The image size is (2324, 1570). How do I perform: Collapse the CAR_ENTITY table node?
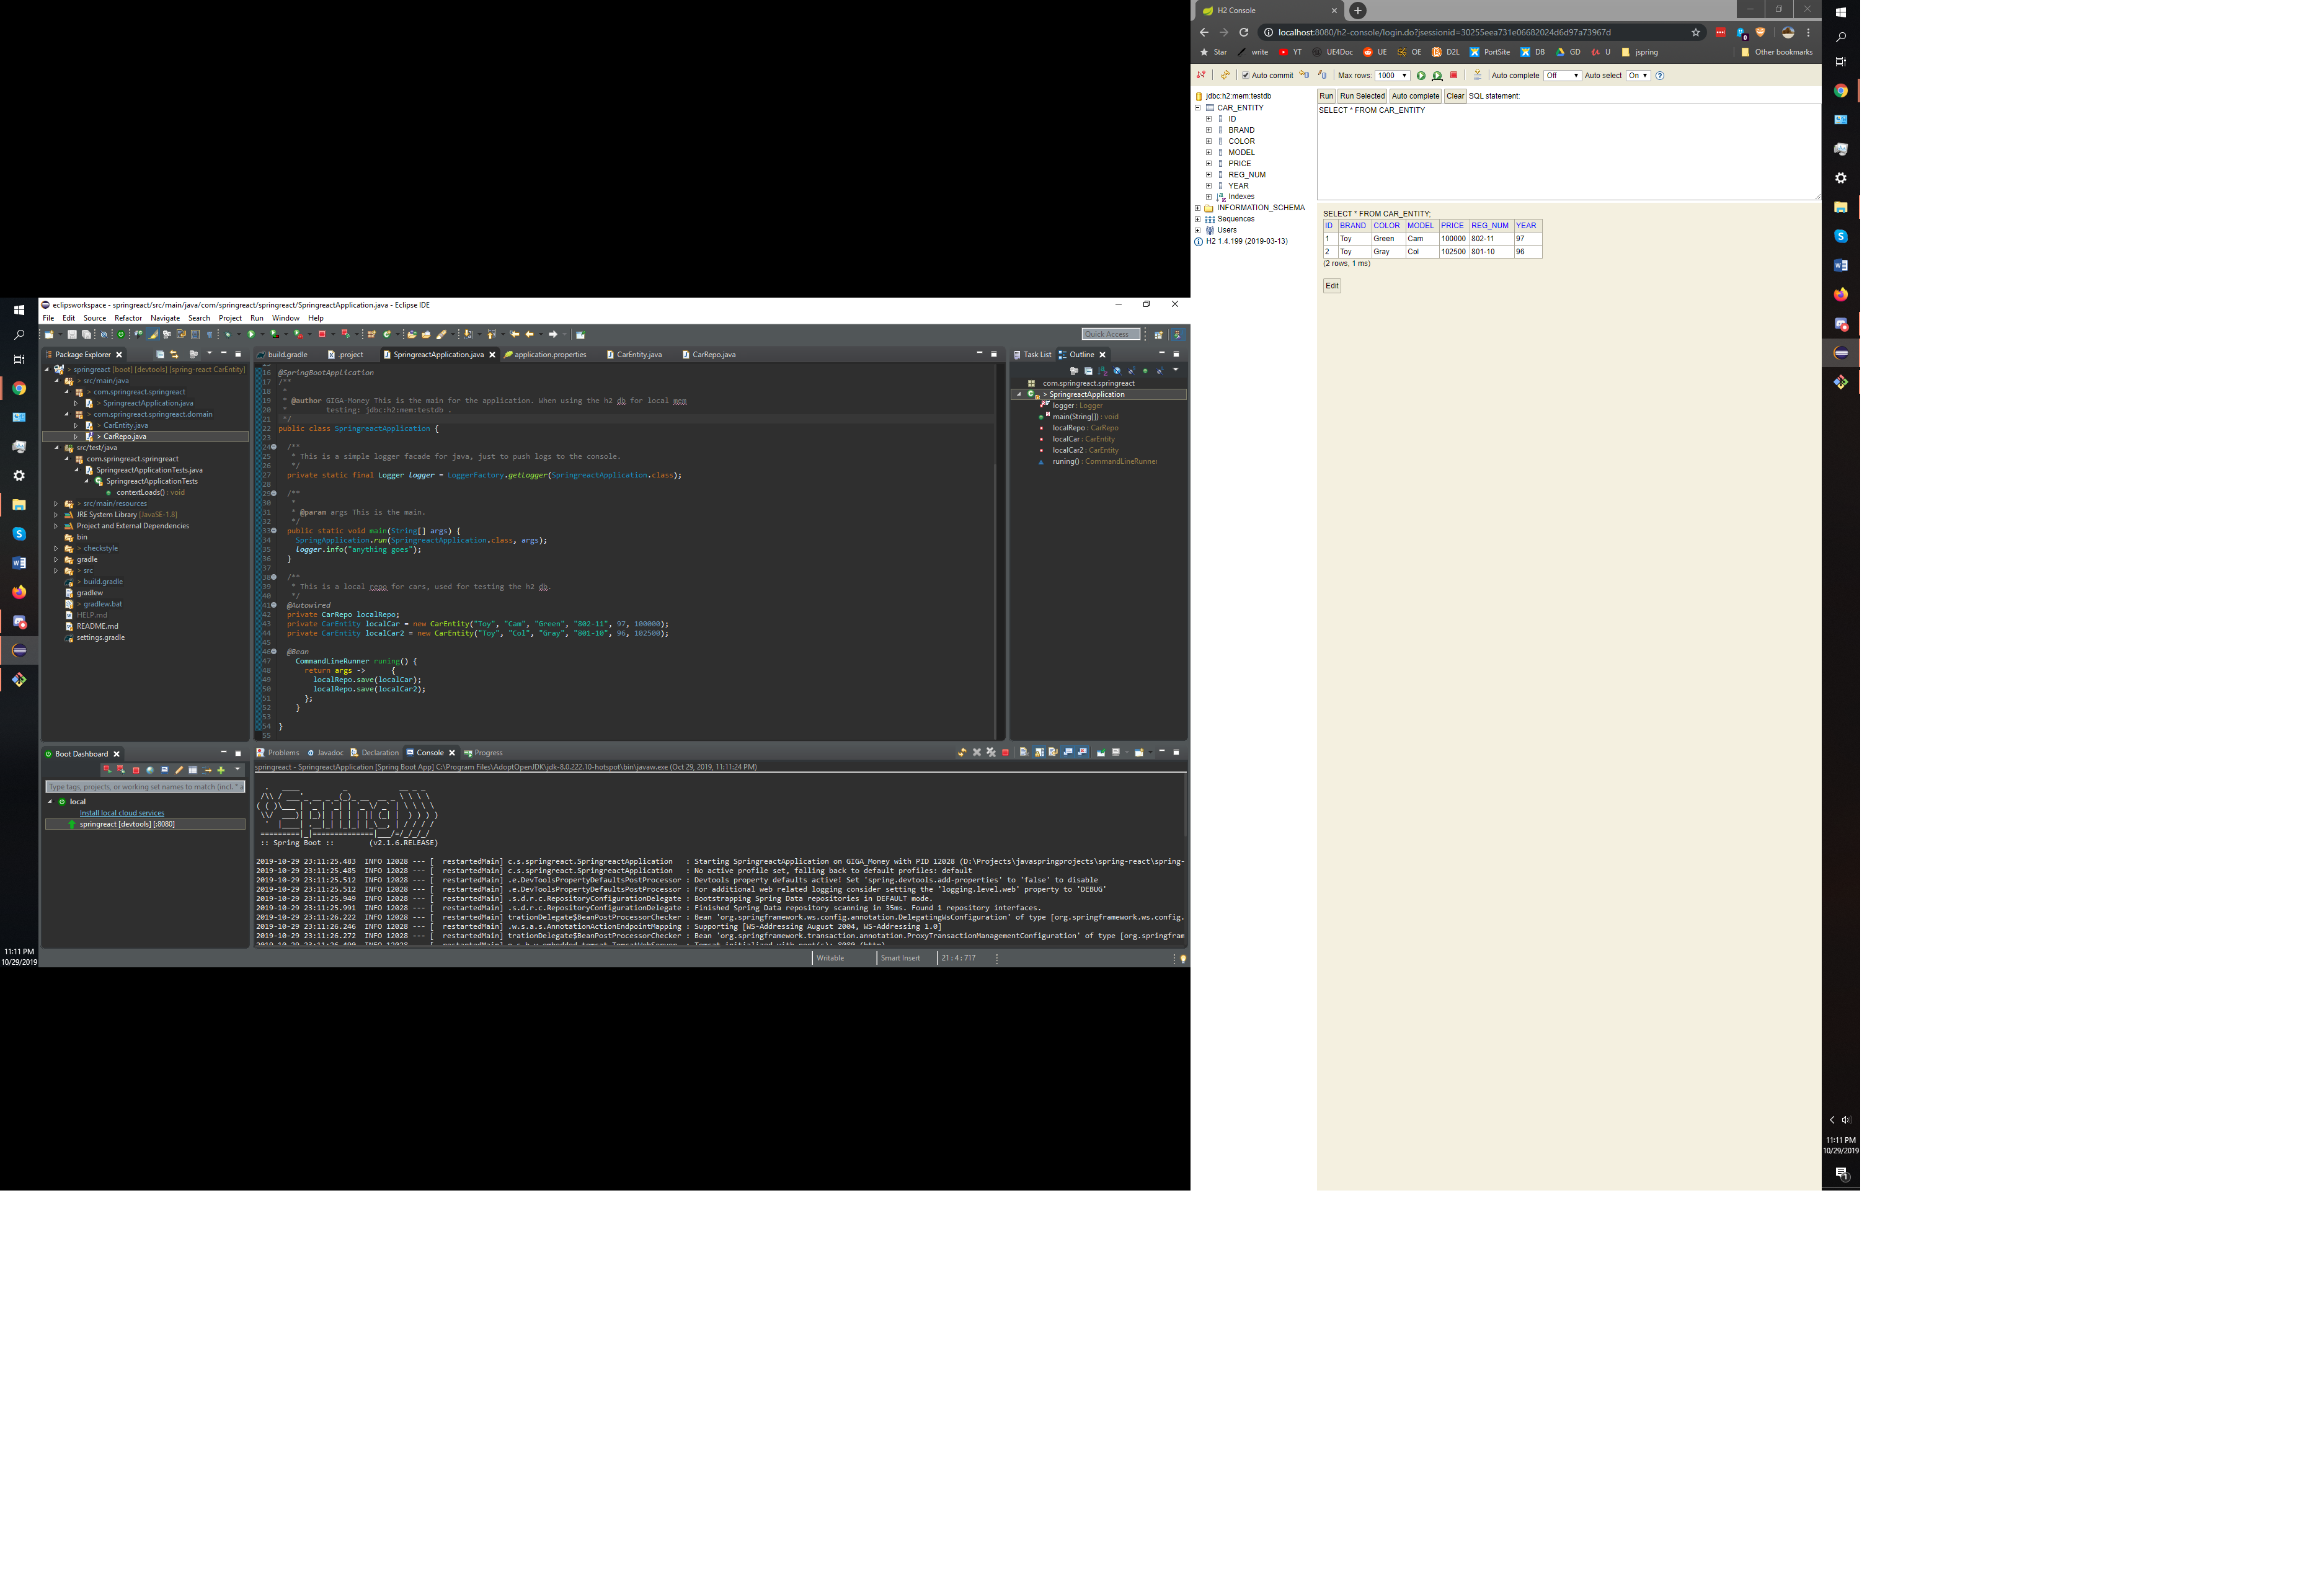1198,108
